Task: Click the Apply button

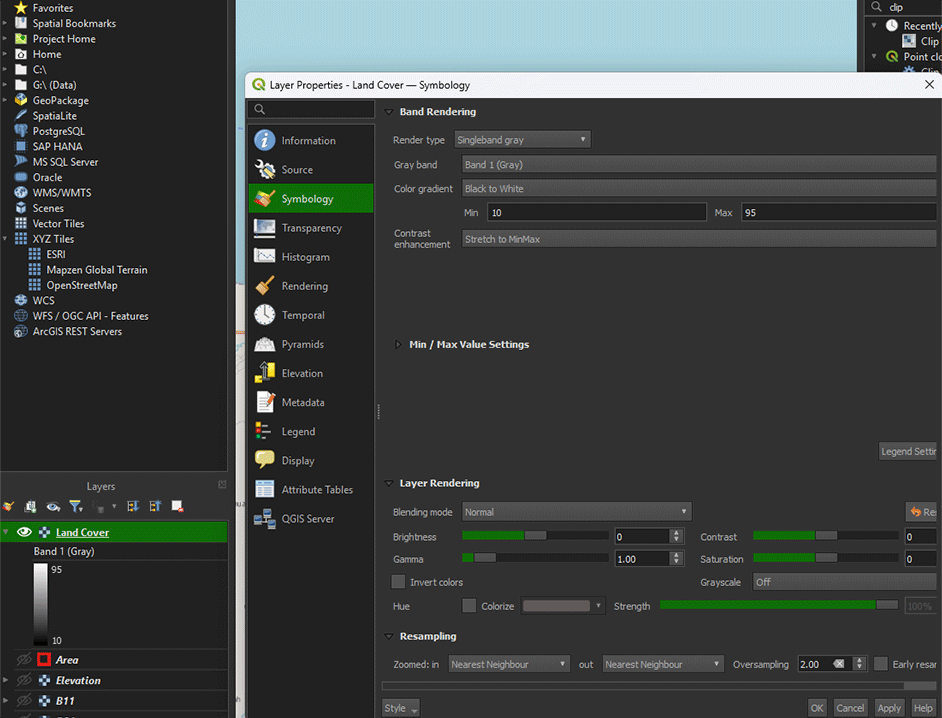Action: coord(888,708)
